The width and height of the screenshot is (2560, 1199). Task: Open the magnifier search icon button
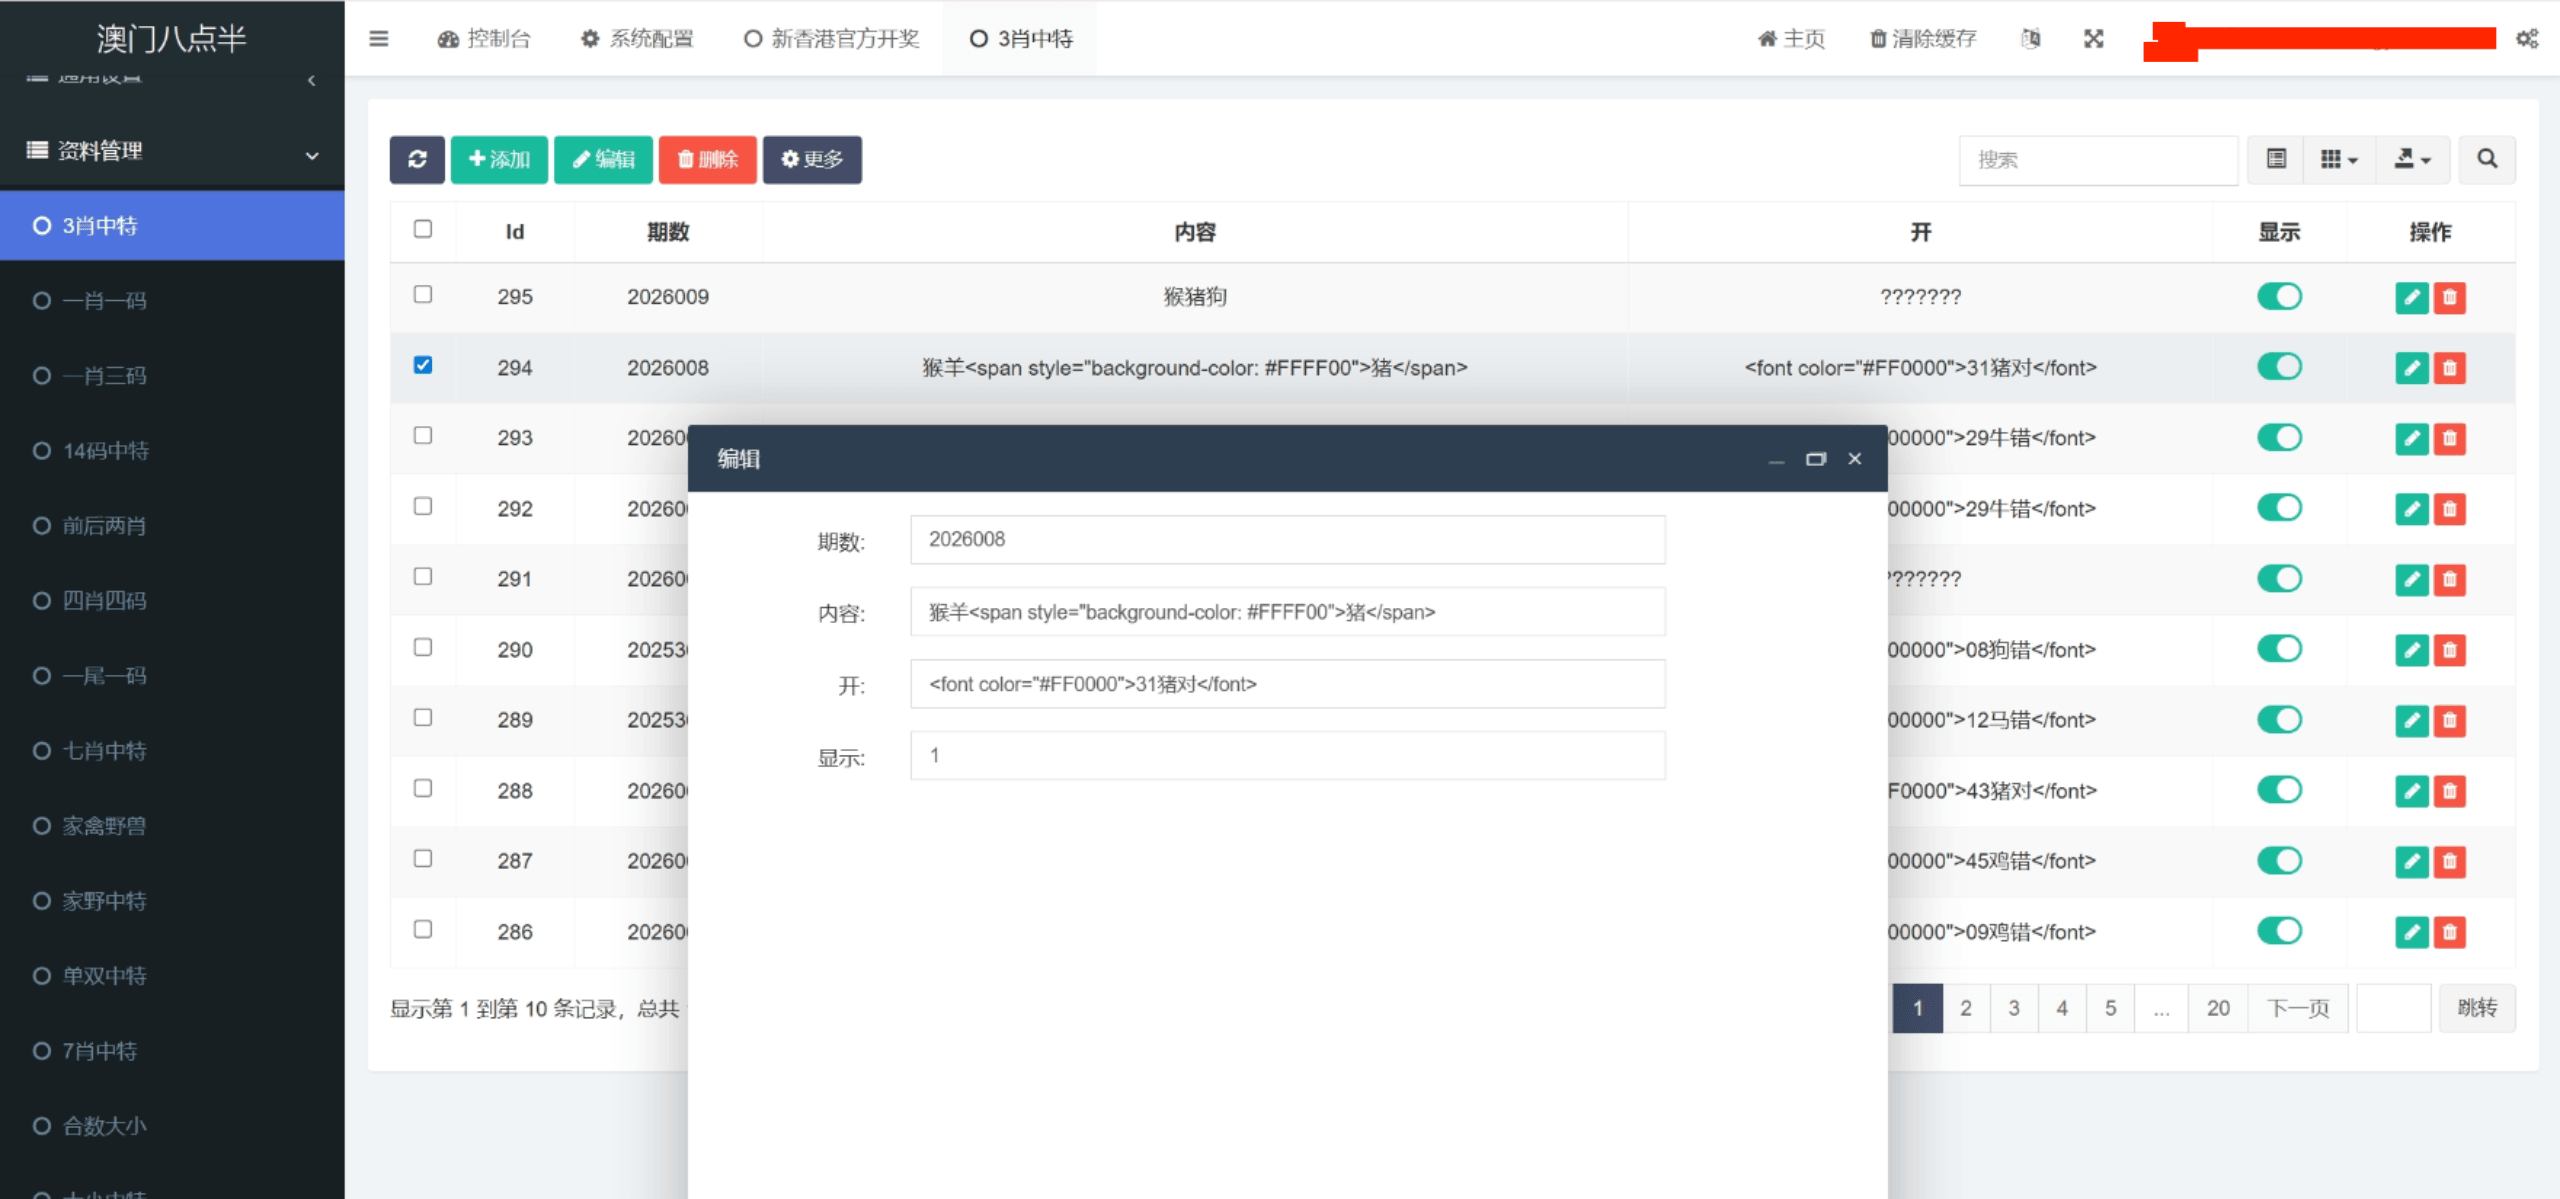pos(2486,159)
